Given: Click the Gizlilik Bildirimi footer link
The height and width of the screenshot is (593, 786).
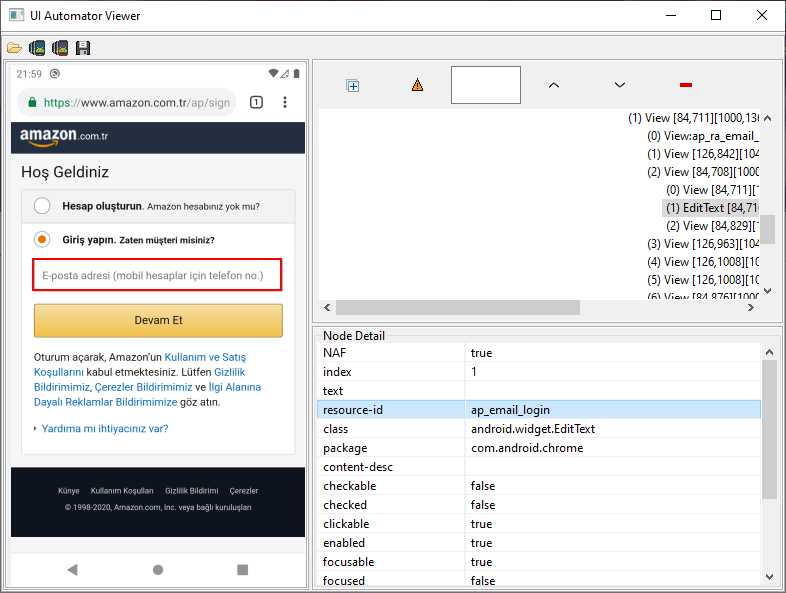Looking at the screenshot, I should coord(191,491).
